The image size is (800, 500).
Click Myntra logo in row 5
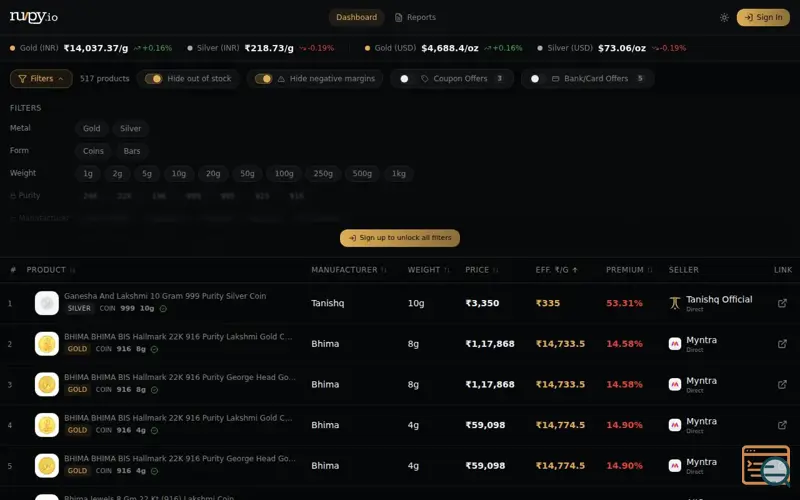[x=674, y=465]
